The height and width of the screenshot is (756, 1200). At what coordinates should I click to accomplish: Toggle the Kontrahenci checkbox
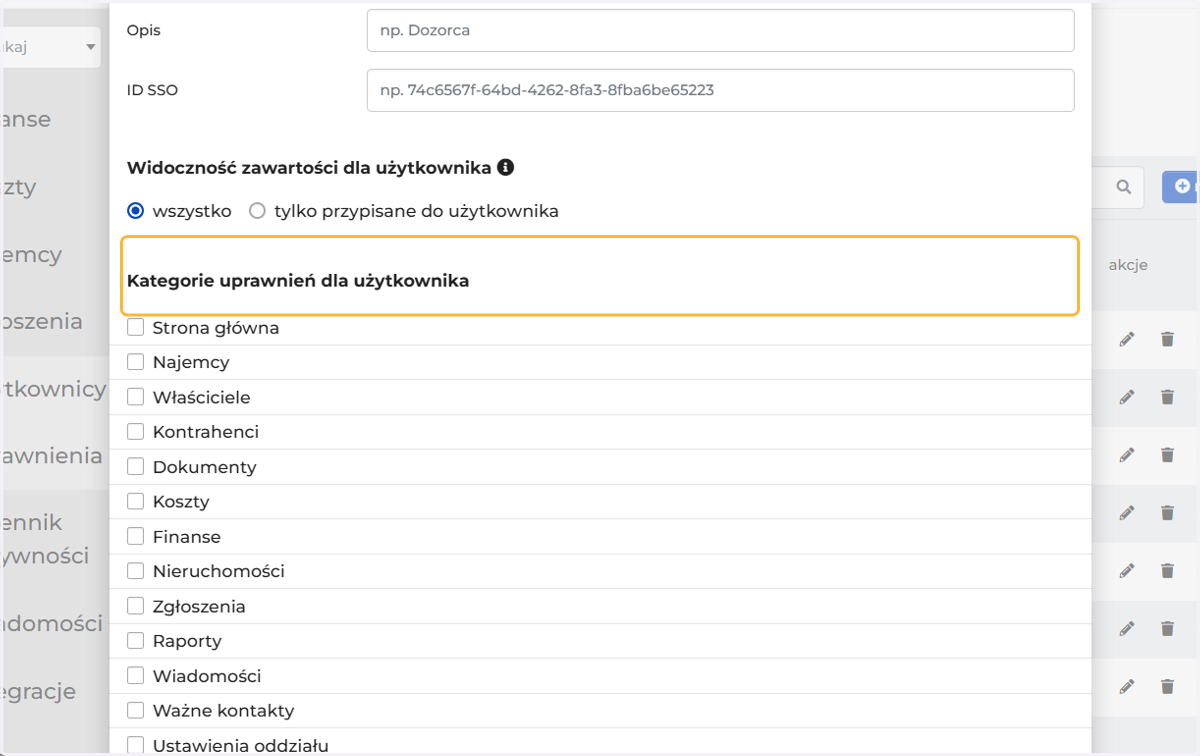coord(136,432)
